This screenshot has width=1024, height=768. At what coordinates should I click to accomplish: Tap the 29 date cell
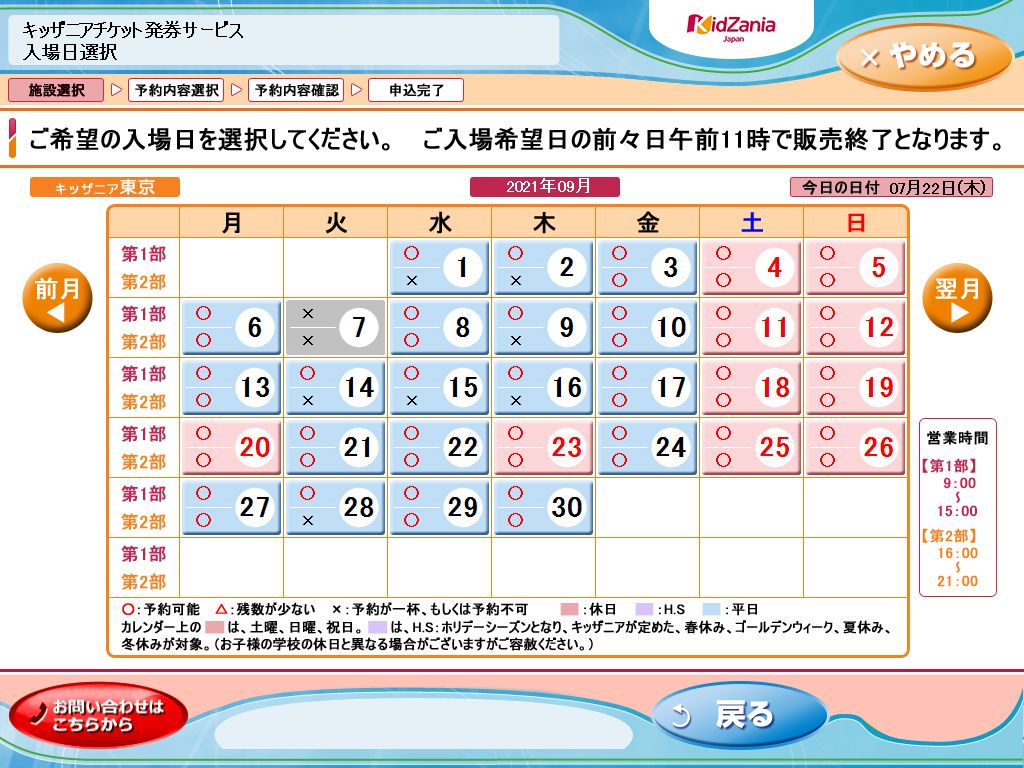pyautogui.click(x=440, y=507)
